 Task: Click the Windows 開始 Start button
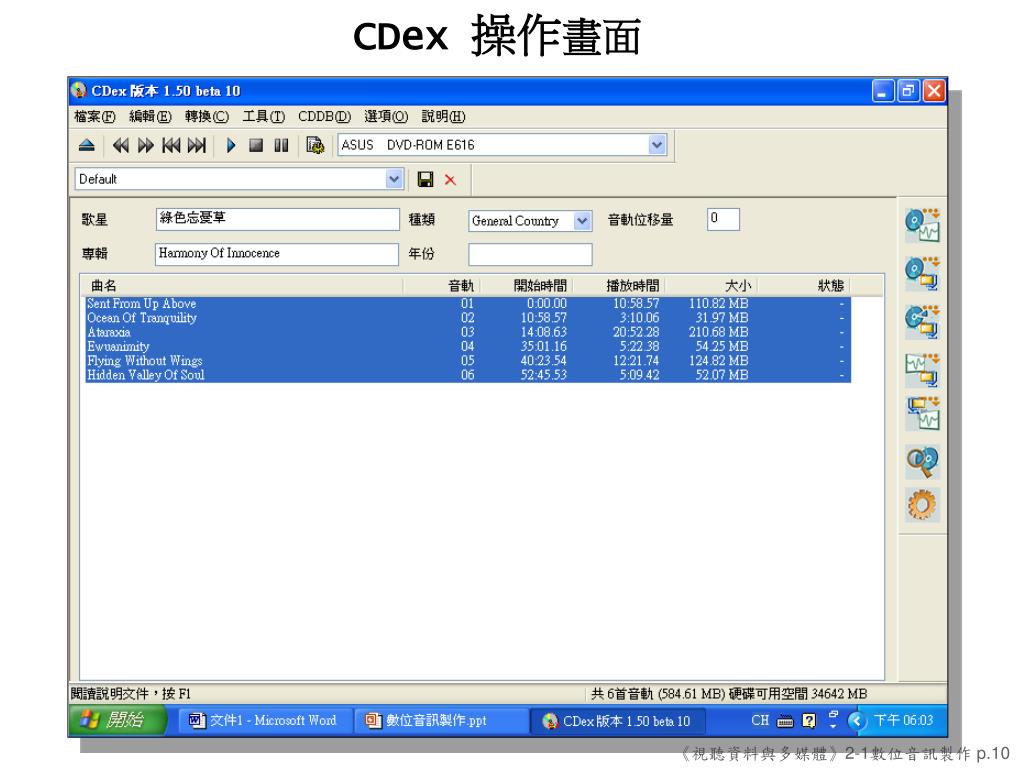pos(117,720)
